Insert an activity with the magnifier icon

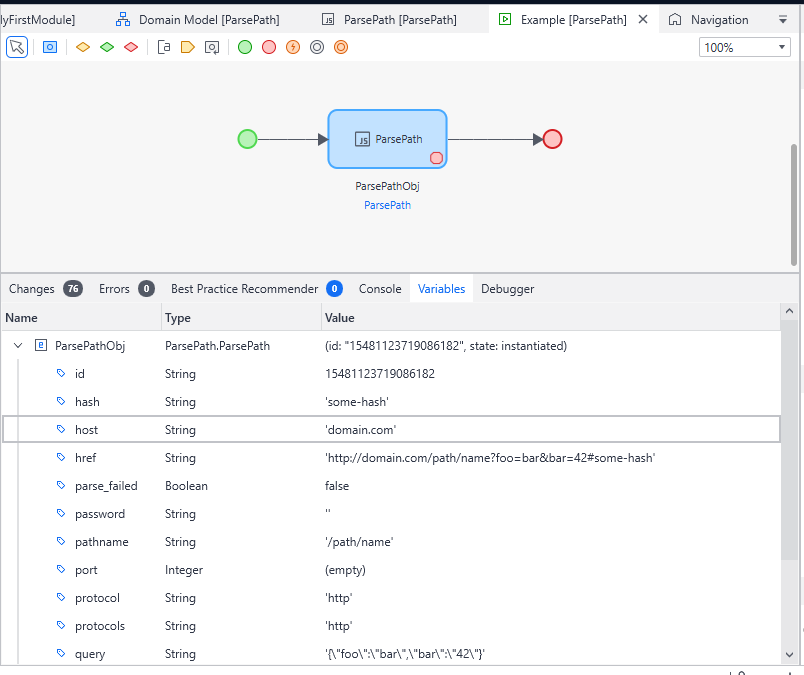coord(212,47)
